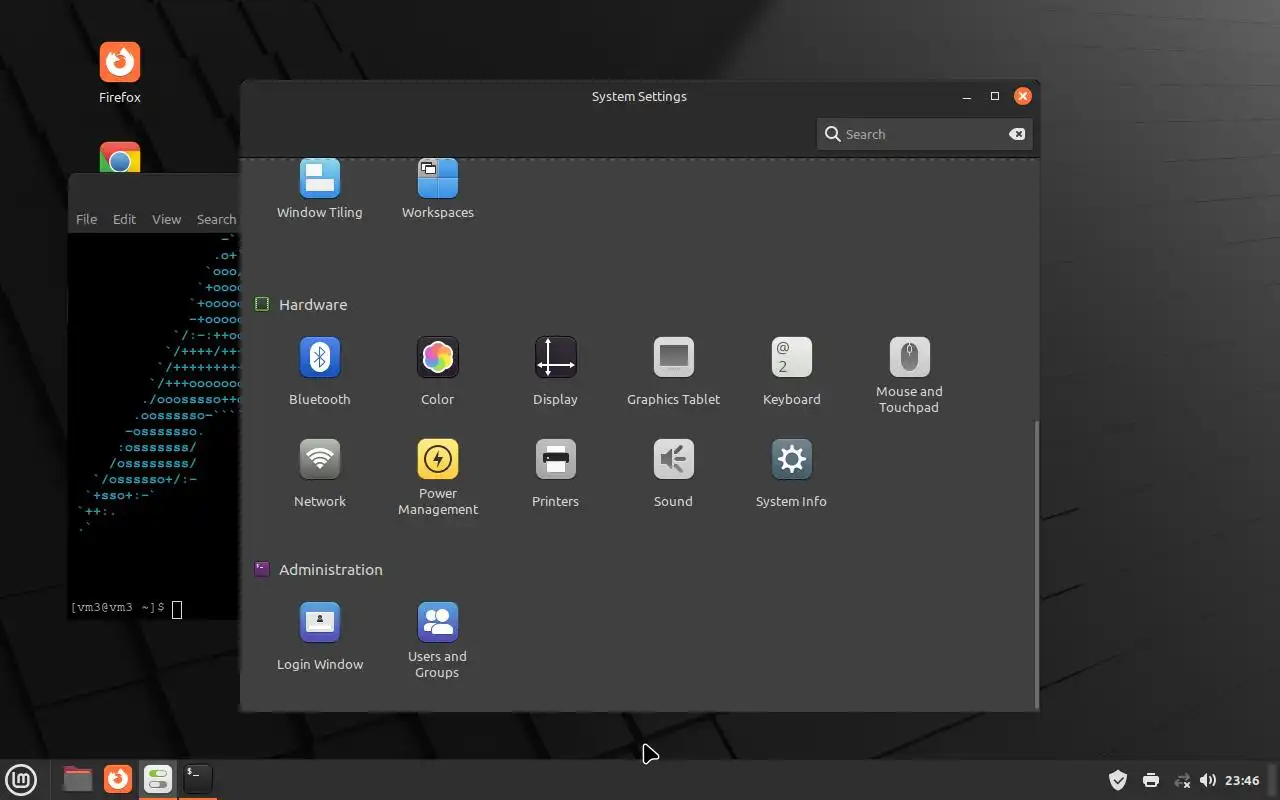Click the search magnifier icon
Viewport: 1280px width, 800px height.
click(x=832, y=134)
